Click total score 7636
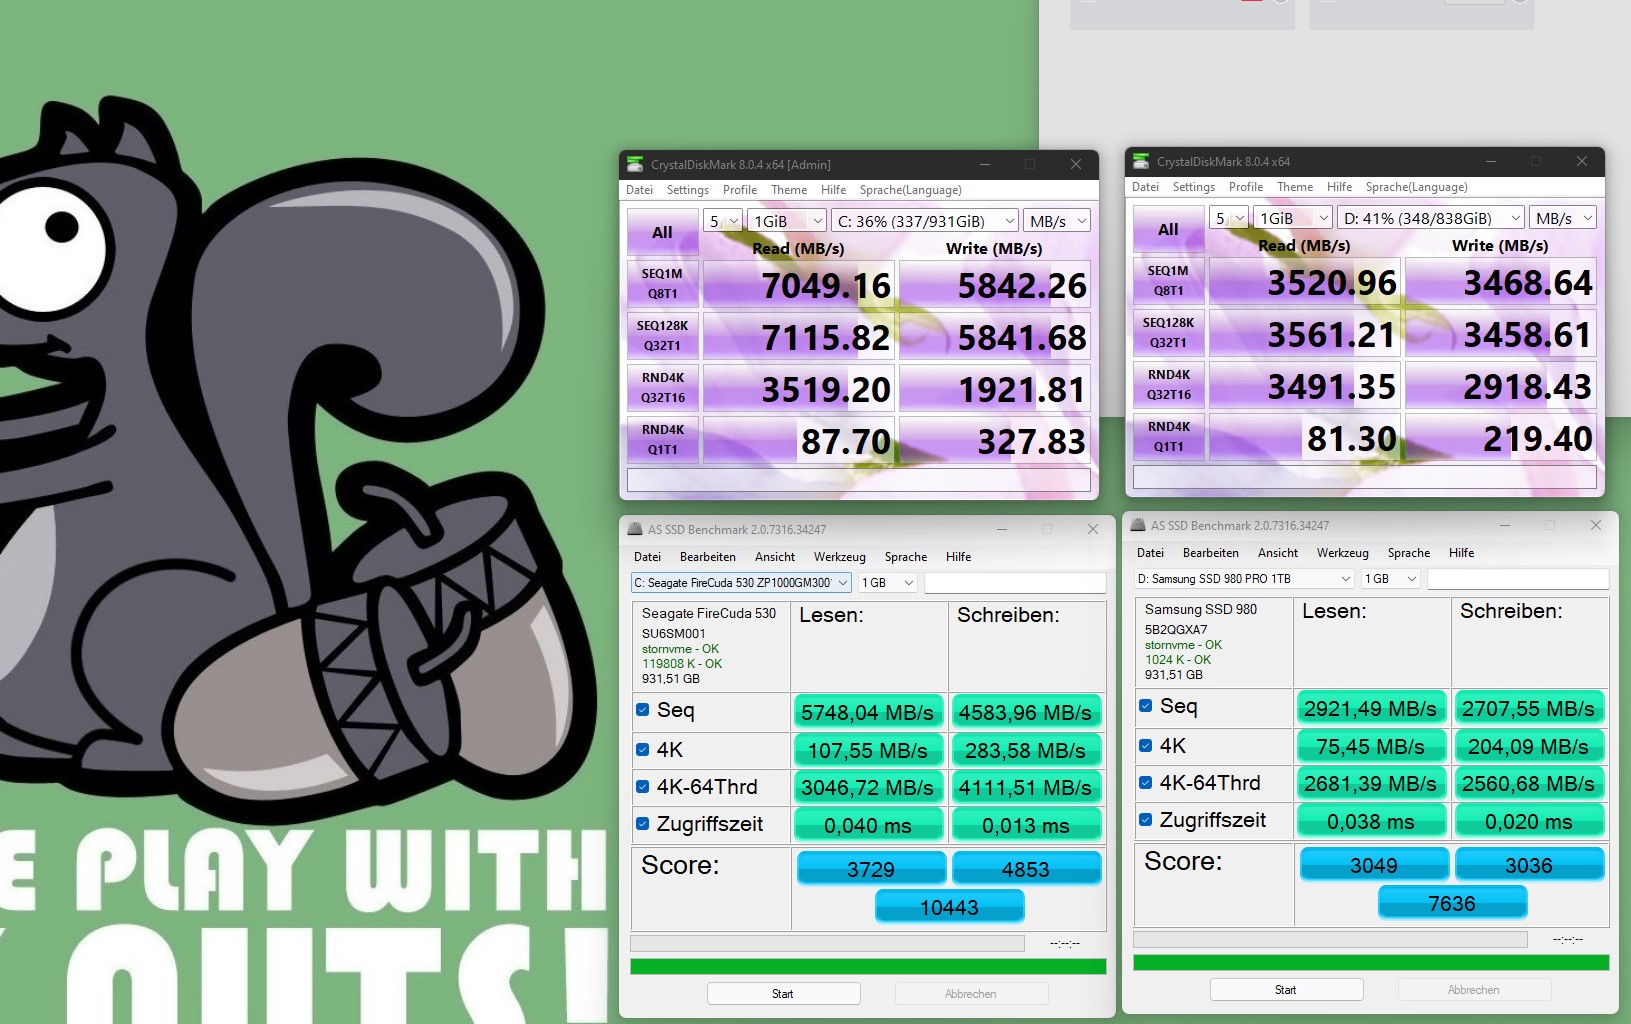The image size is (1631, 1024). (x=1452, y=904)
